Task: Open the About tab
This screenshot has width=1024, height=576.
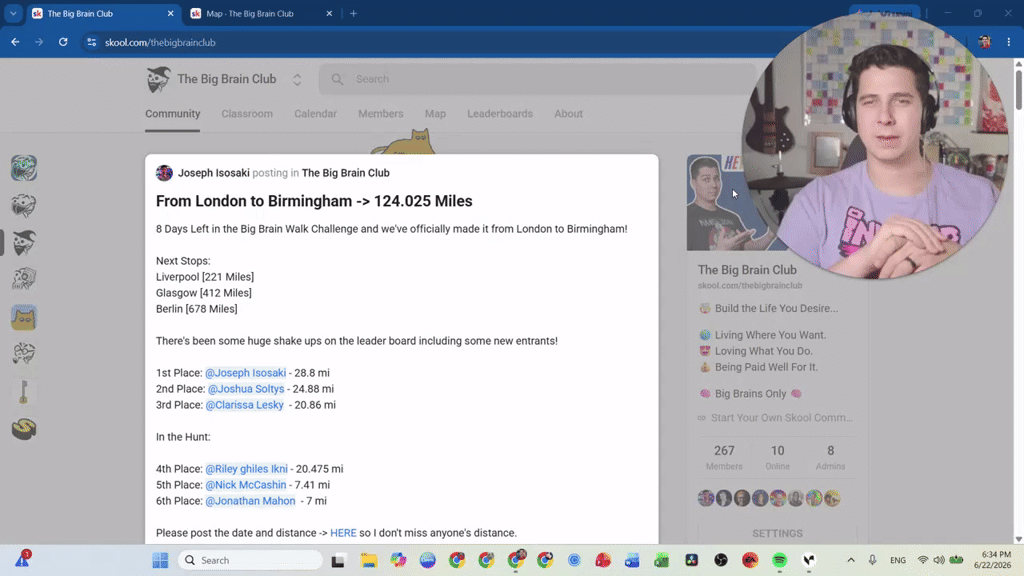Action: pos(568,114)
